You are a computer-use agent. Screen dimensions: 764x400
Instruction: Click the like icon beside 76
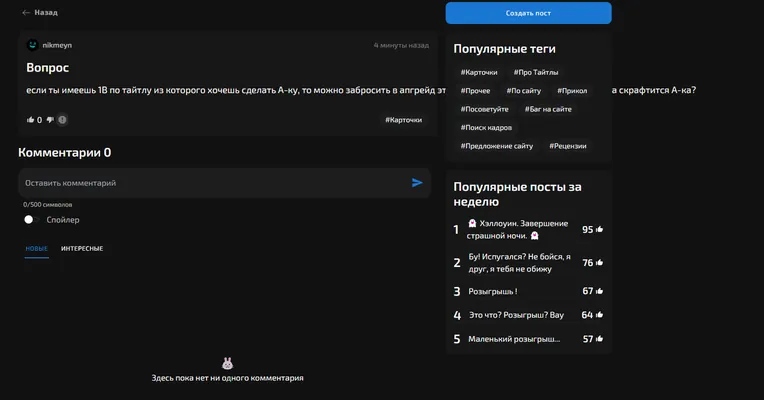599,262
